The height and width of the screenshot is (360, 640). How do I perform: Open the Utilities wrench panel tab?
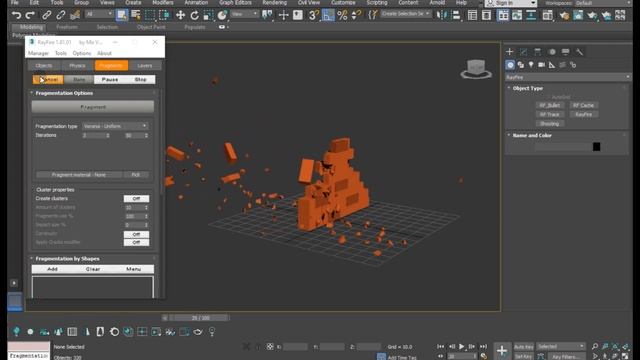(x=579, y=52)
